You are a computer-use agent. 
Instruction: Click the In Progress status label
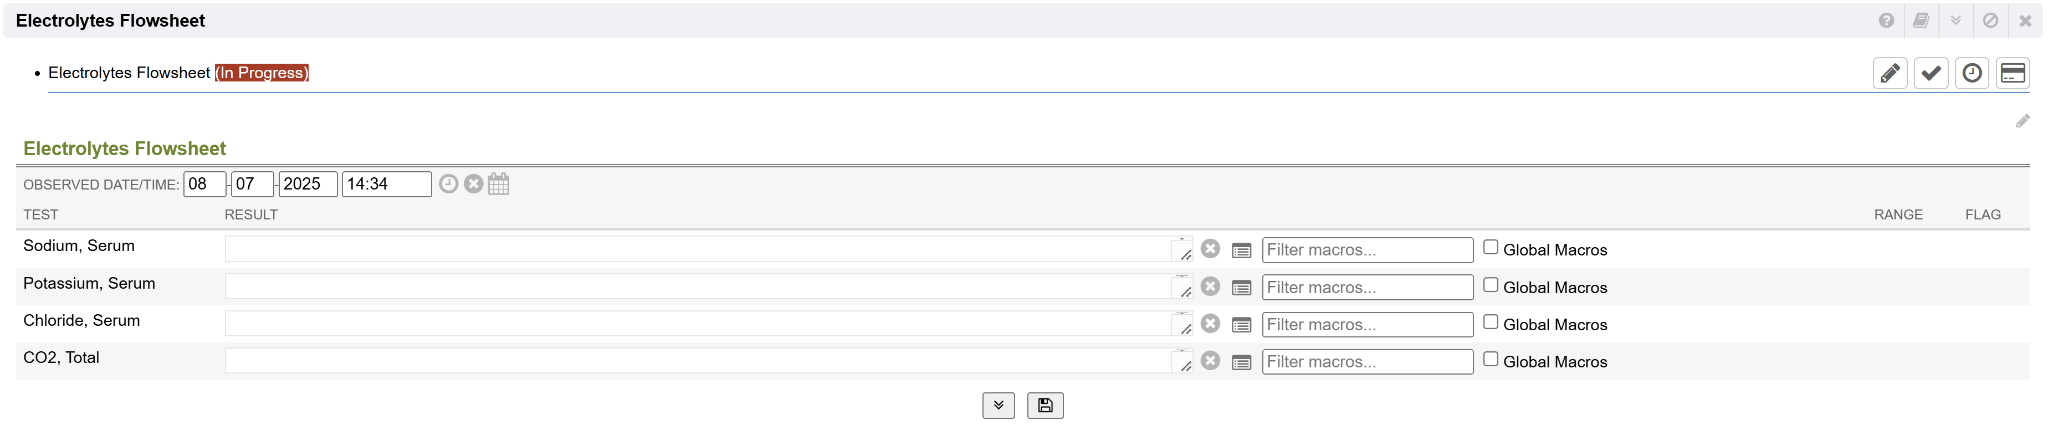[262, 73]
